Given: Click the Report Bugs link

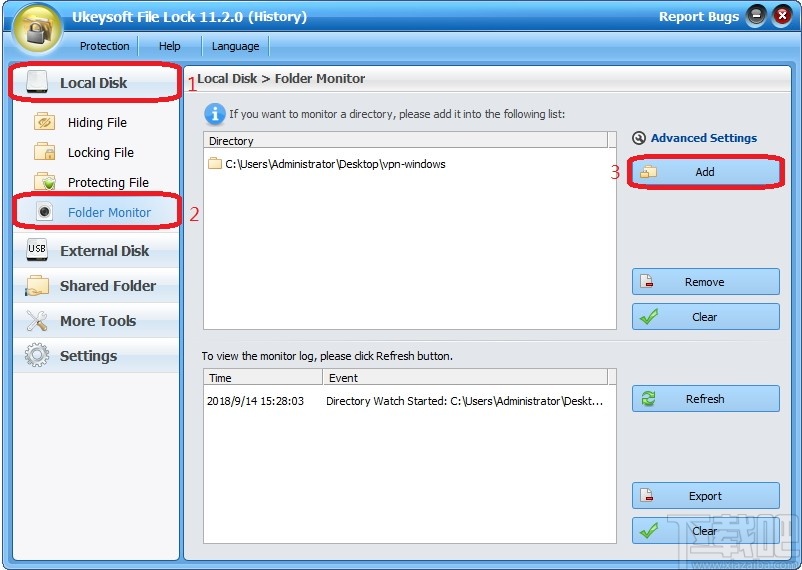Looking at the screenshot, I should click(699, 16).
